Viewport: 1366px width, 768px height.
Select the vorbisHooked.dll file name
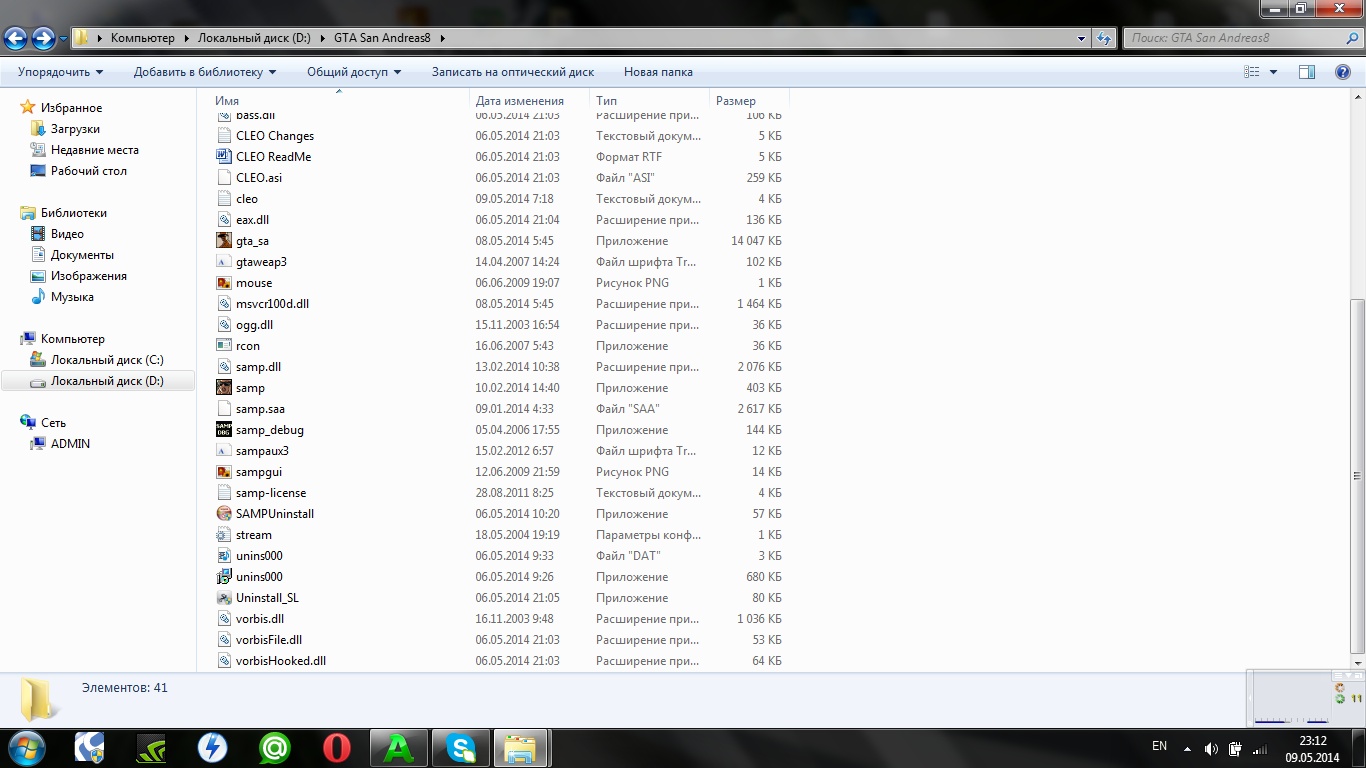281,661
